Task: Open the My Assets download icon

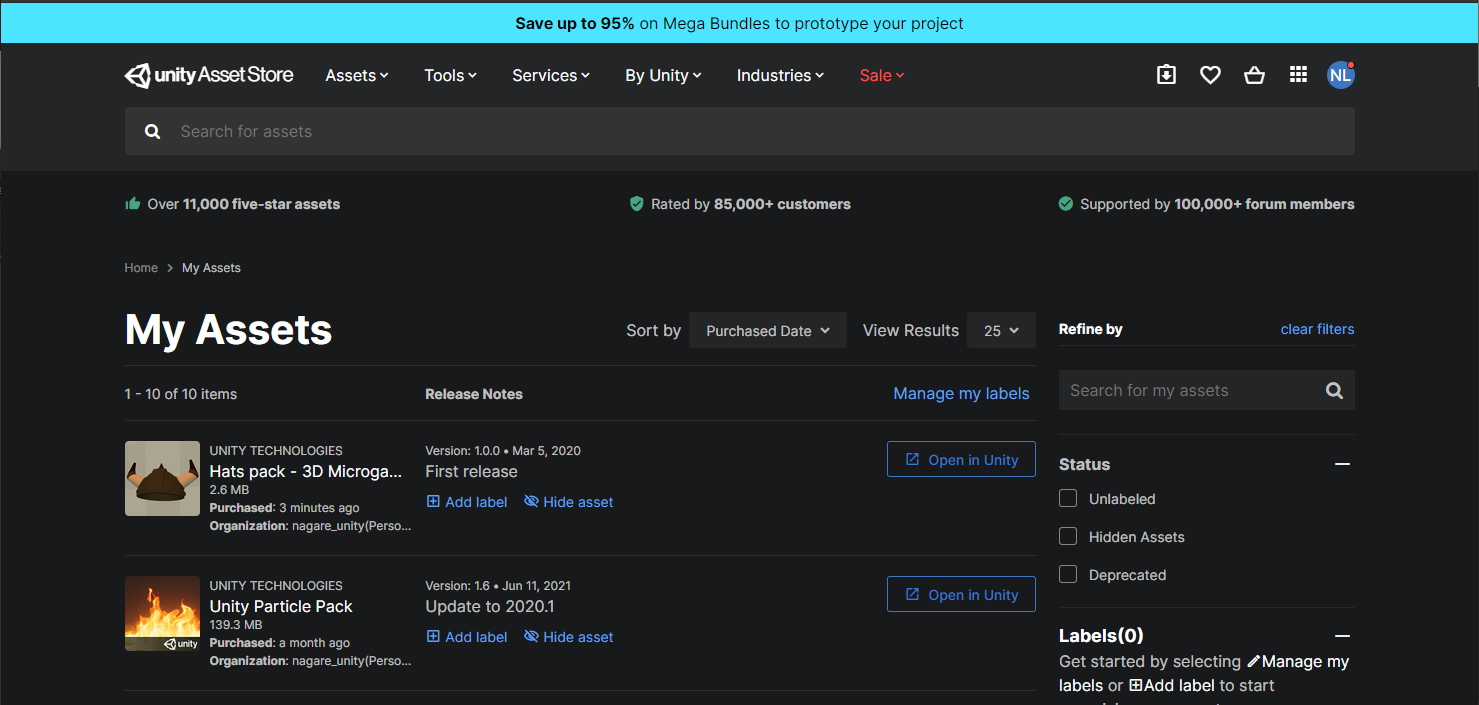Action: tap(1166, 75)
